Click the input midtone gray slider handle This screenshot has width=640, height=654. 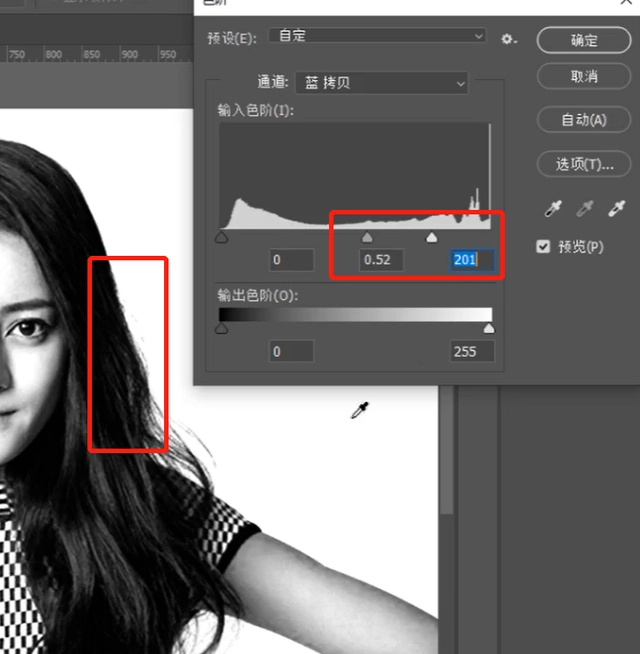[367, 238]
